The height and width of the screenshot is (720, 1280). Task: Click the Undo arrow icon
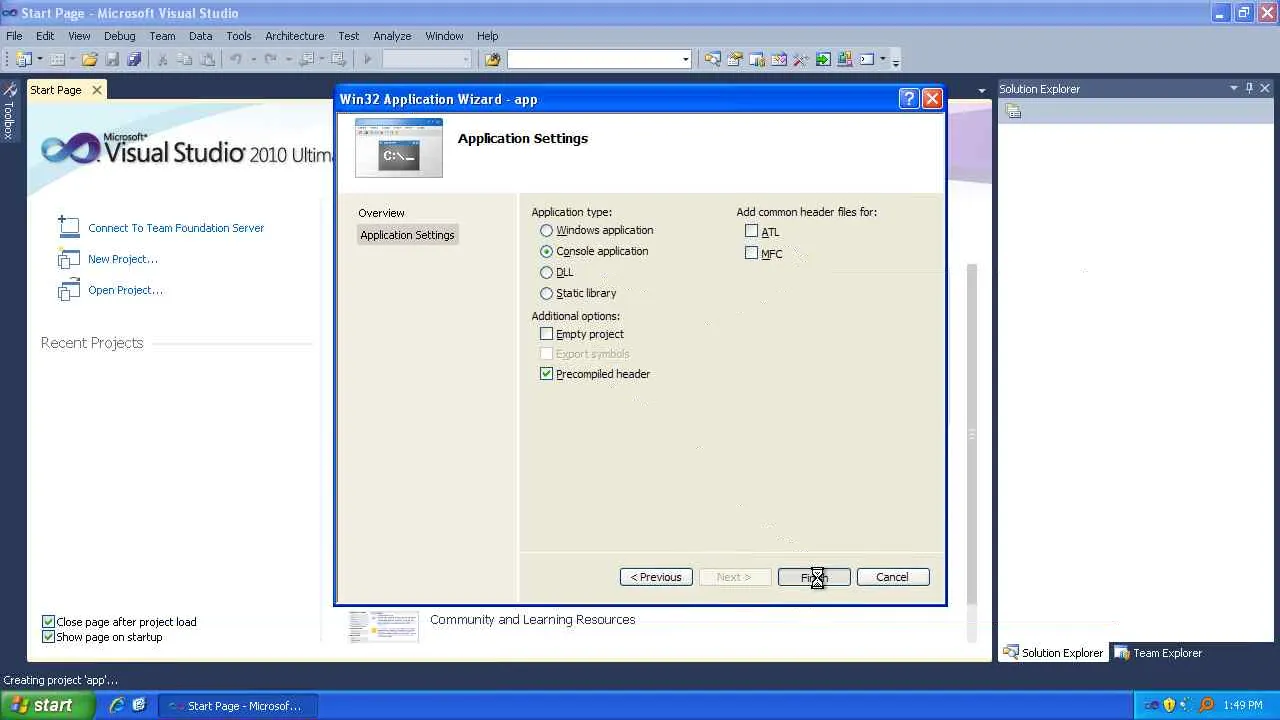coord(236,59)
